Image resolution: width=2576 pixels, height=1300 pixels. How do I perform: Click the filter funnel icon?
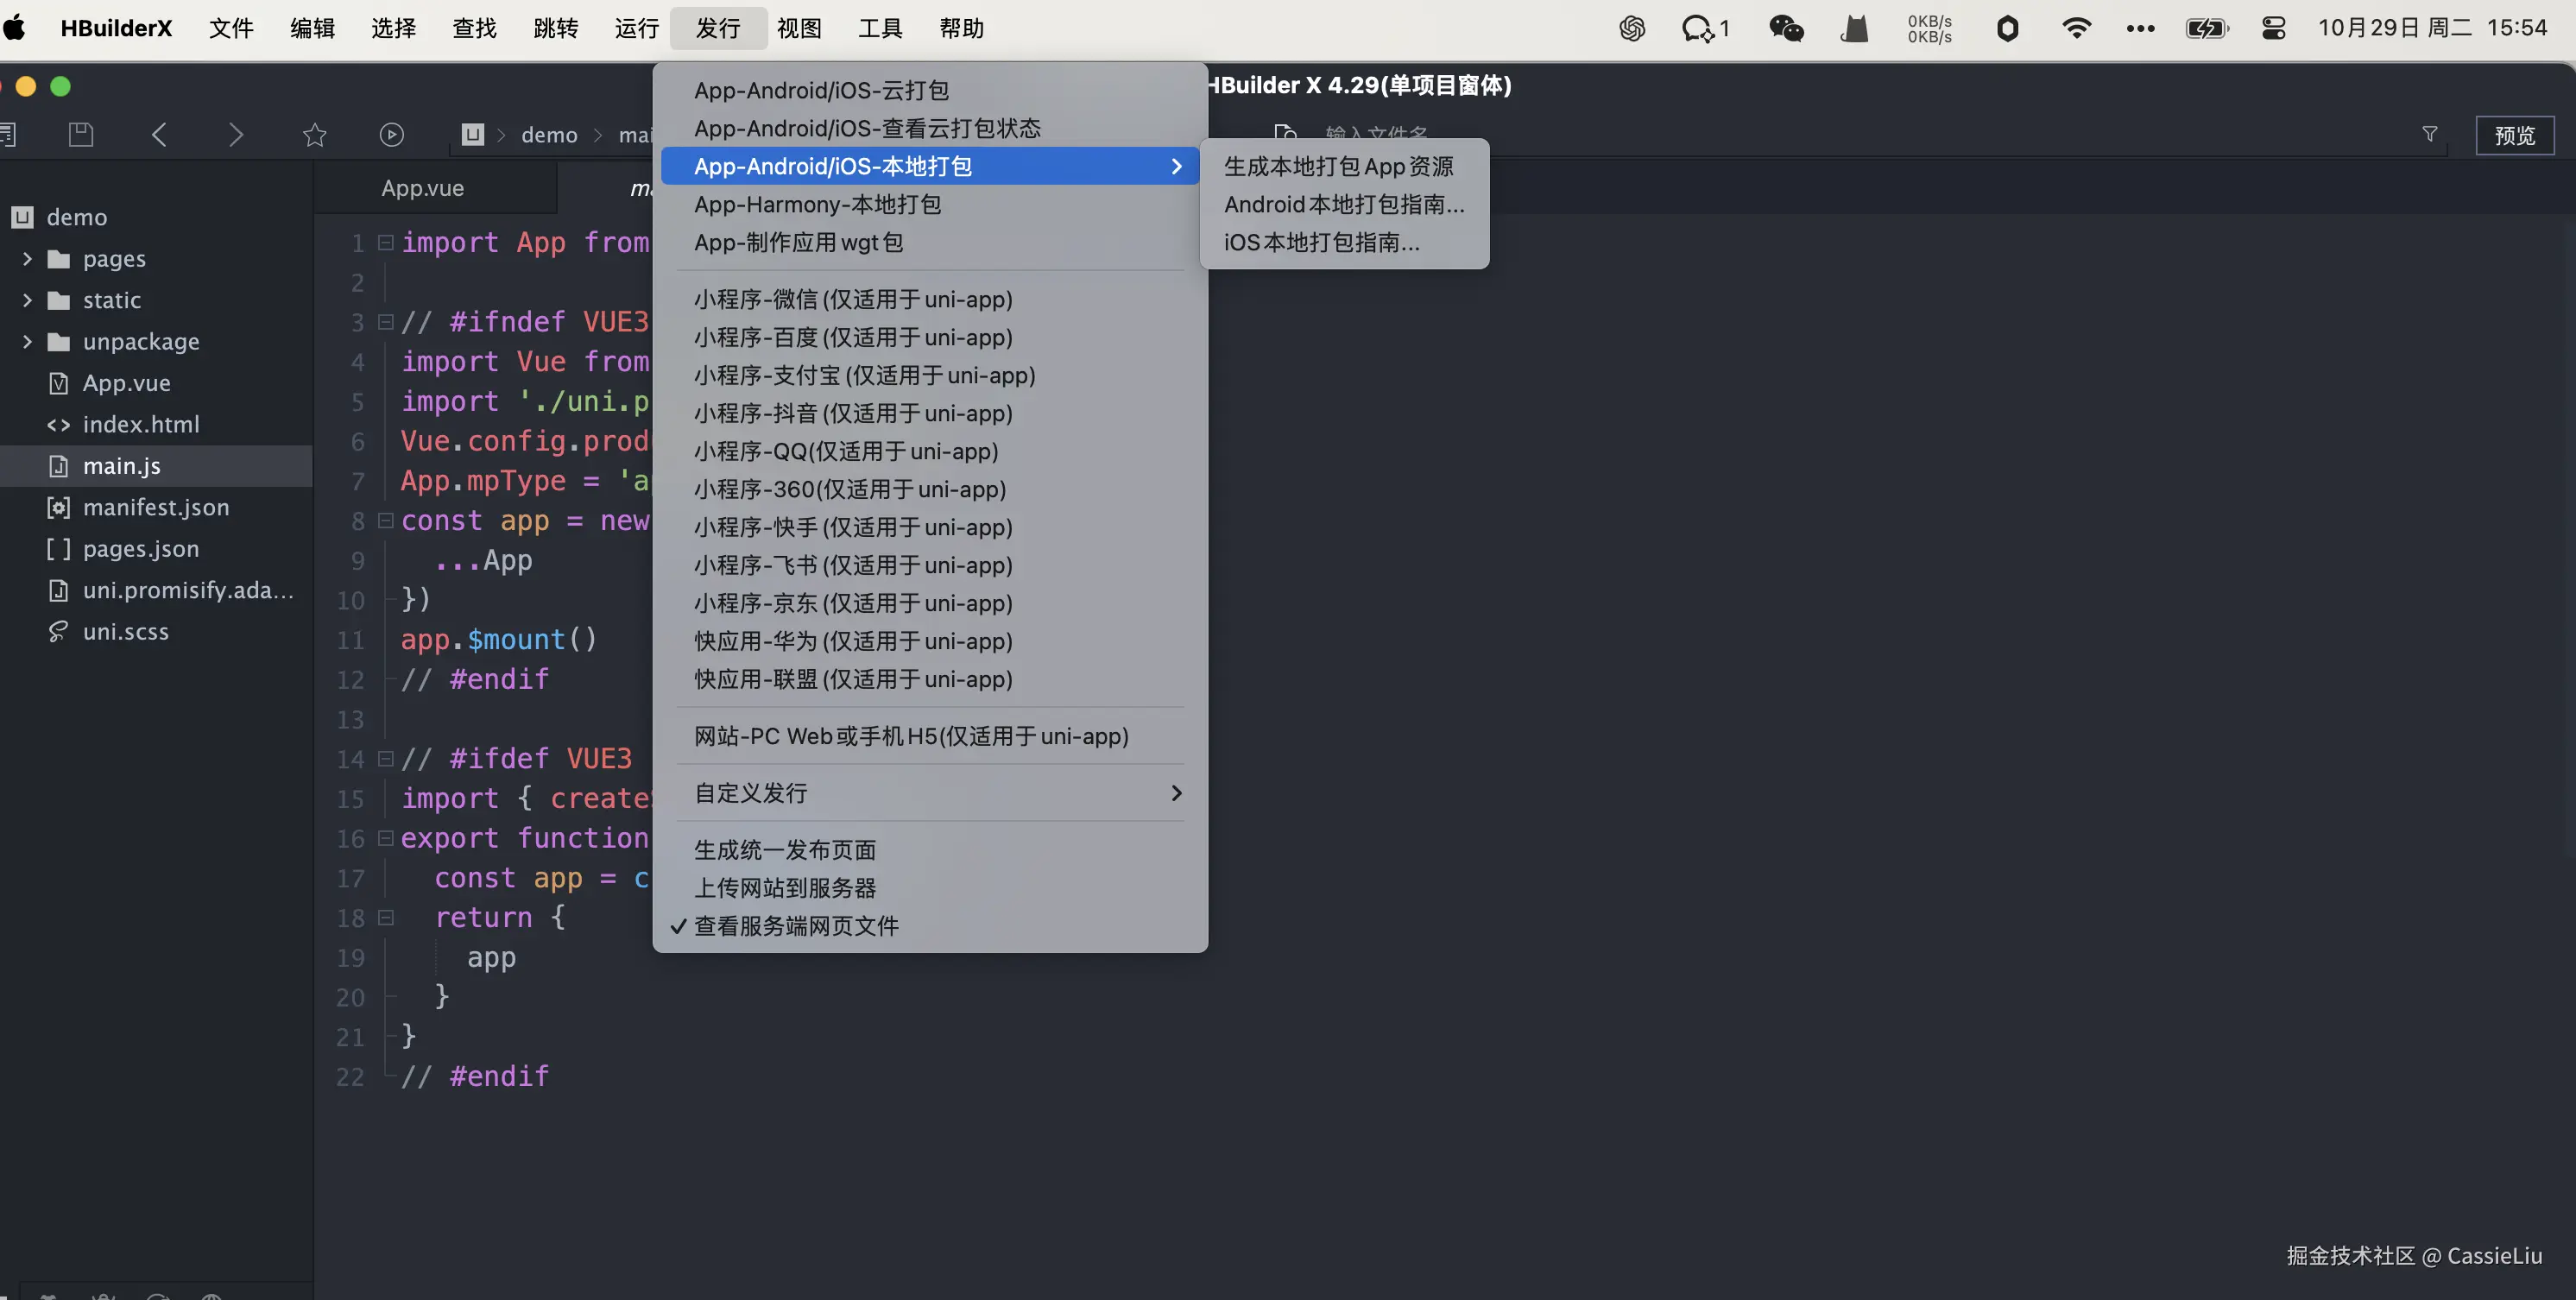pyautogui.click(x=2430, y=134)
